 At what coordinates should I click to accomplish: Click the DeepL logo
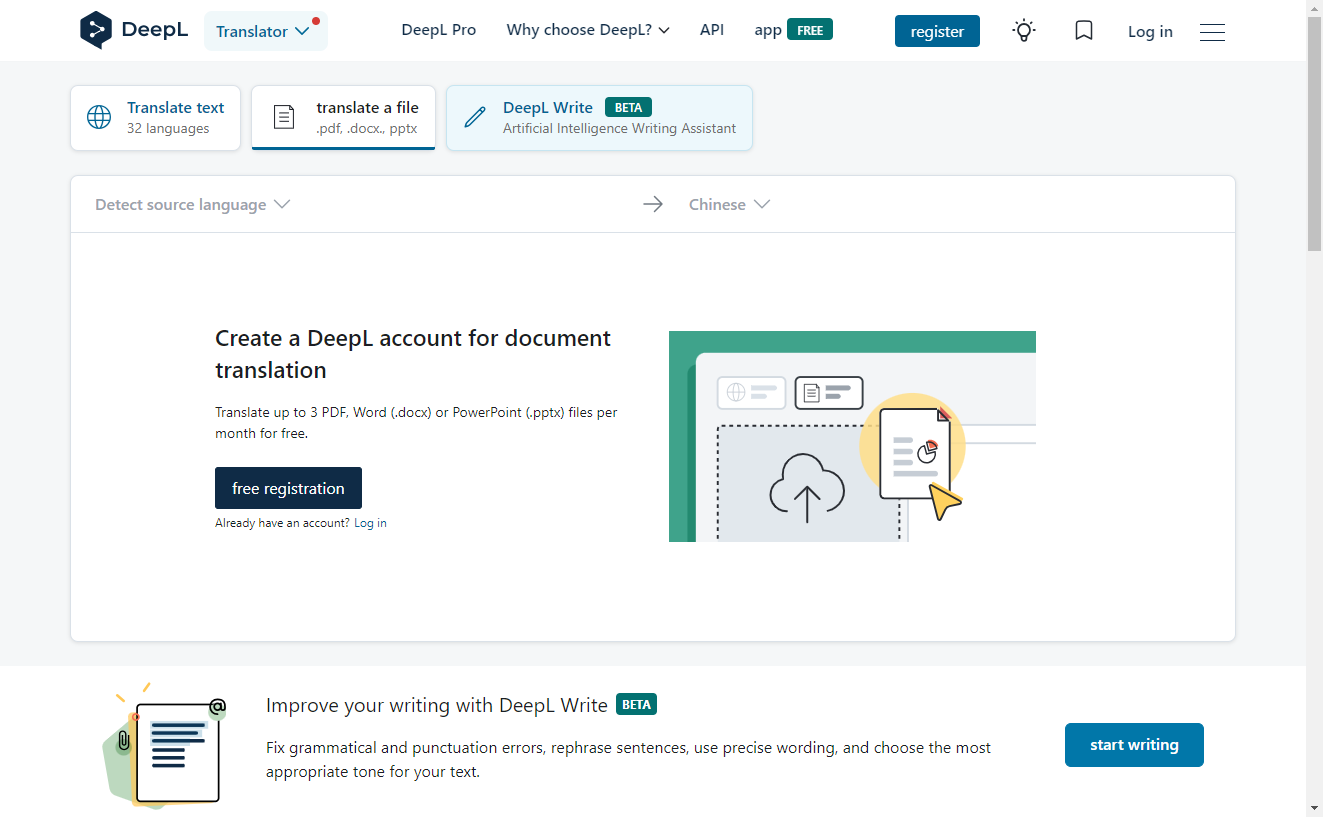tap(133, 30)
